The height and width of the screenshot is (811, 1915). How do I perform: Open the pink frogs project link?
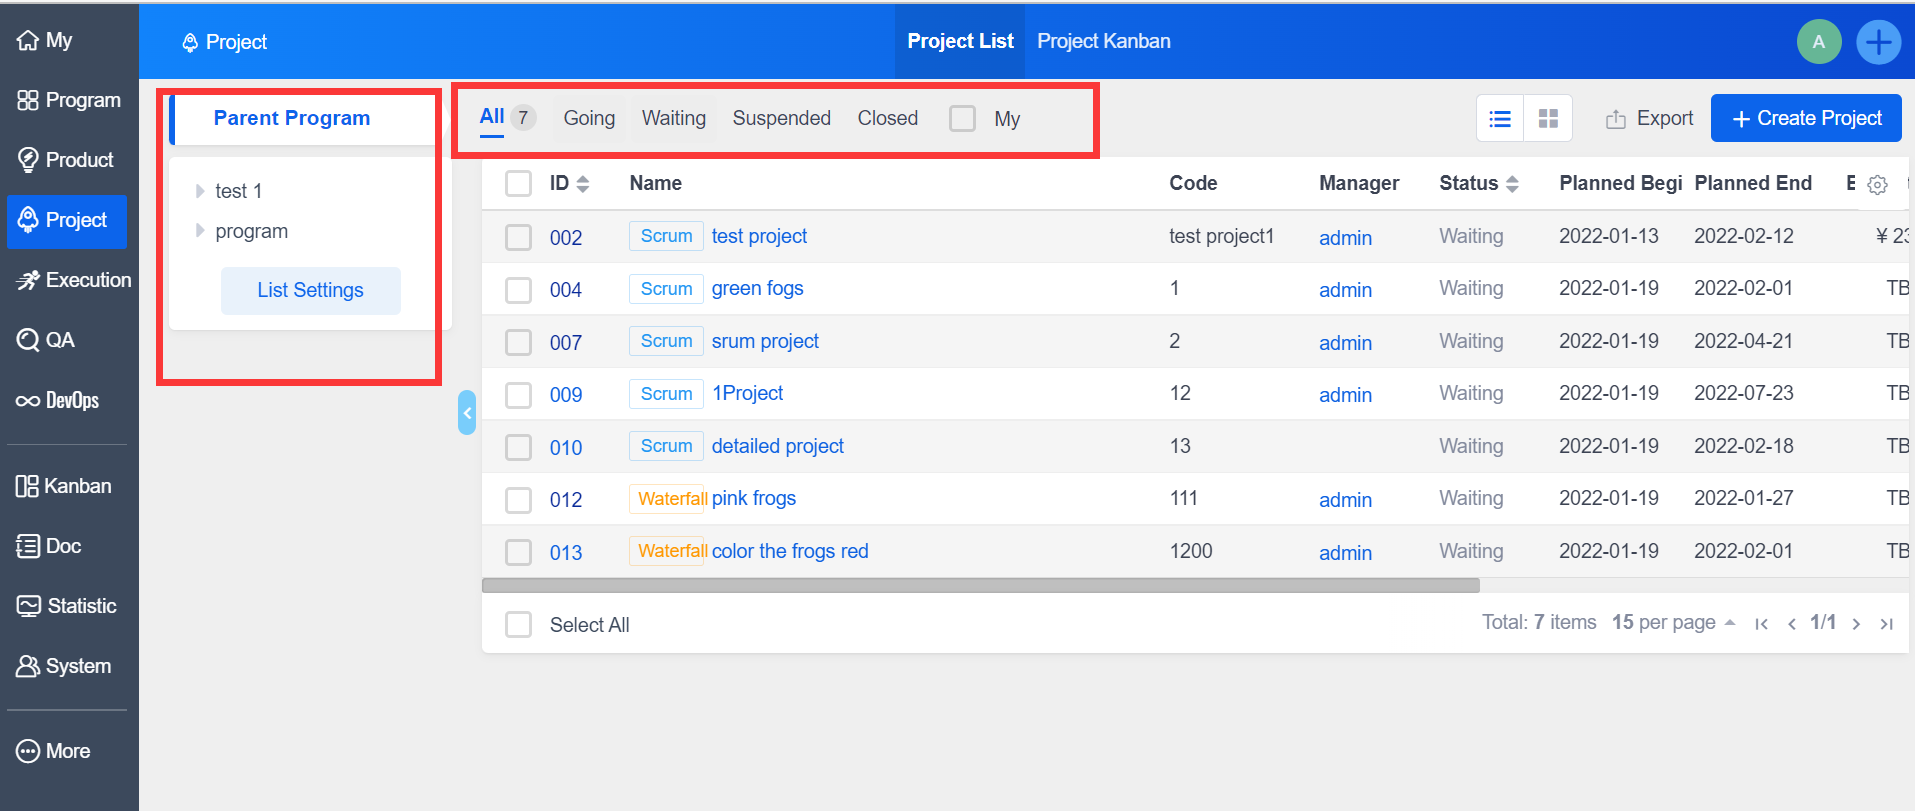[x=753, y=498]
